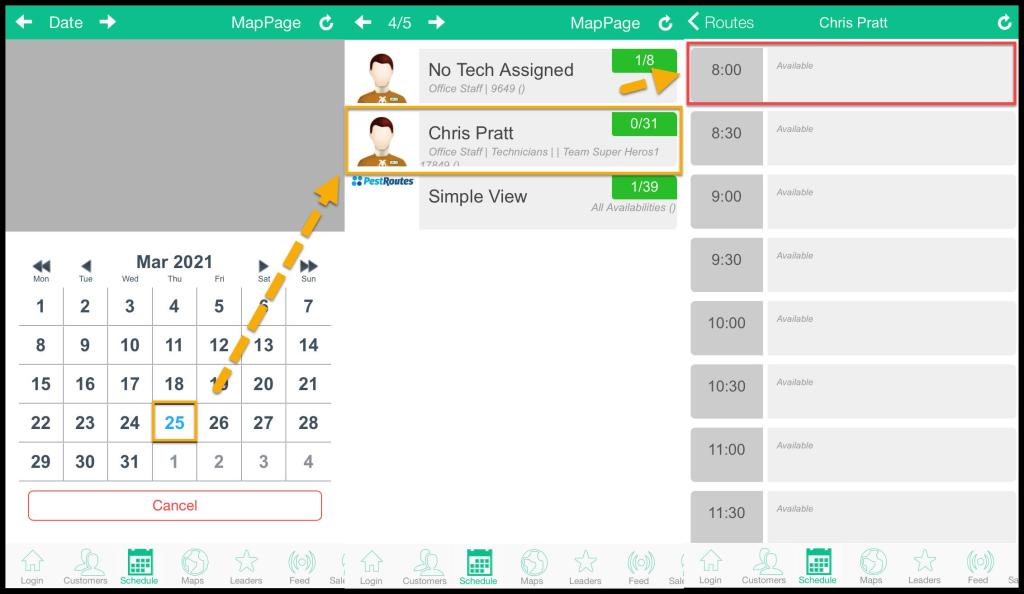
Task: Open the No Tech Assigned route
Action: coord(514,76)
